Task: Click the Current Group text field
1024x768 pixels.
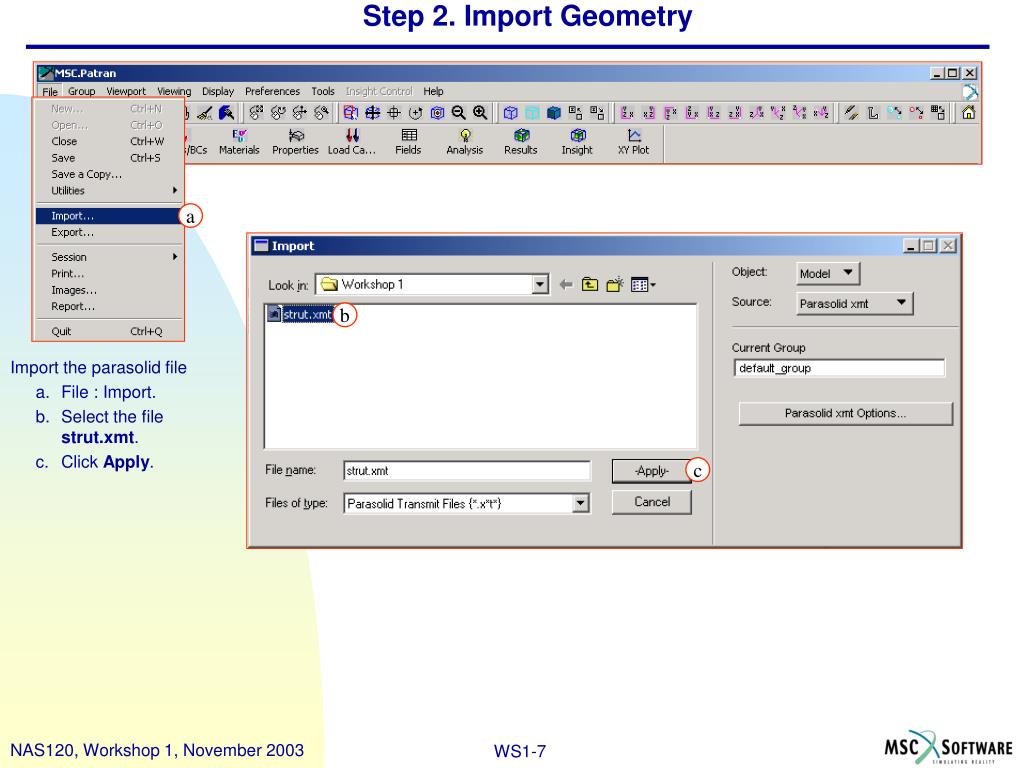Action: (839, 368)
